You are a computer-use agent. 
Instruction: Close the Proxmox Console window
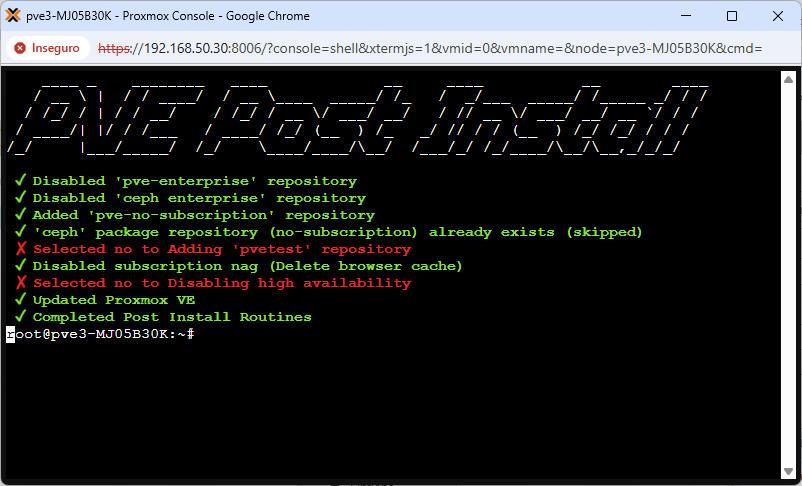tap(778, 16)
